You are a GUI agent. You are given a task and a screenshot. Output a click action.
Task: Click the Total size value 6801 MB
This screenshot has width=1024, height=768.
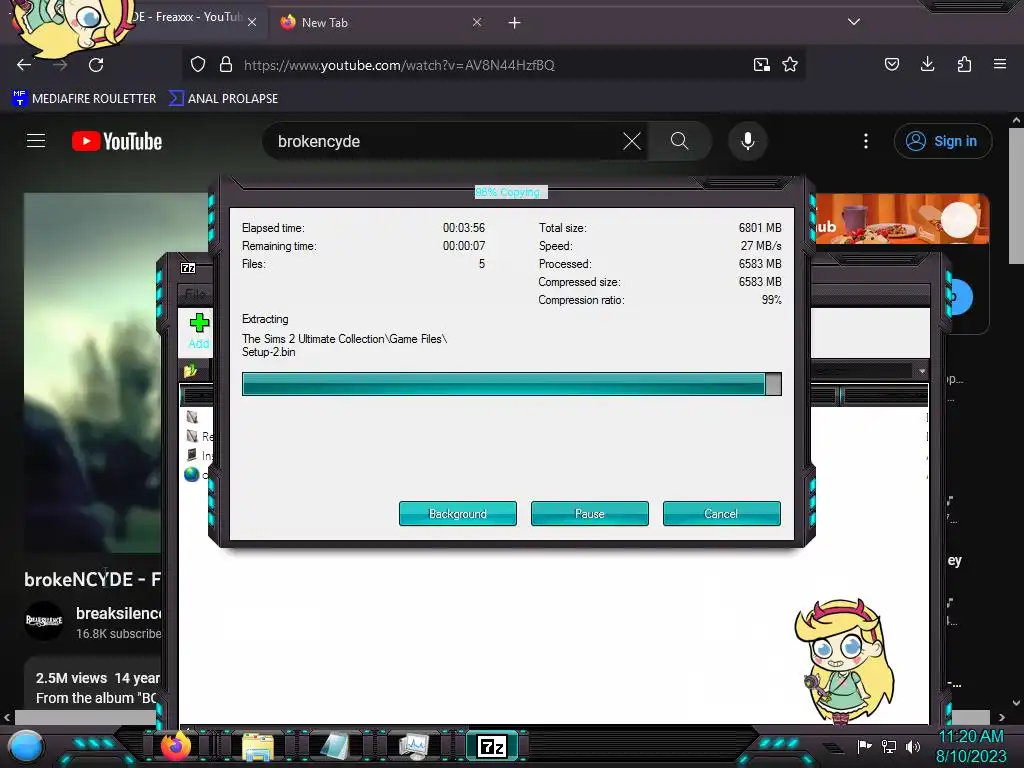(x=760, y=227)
